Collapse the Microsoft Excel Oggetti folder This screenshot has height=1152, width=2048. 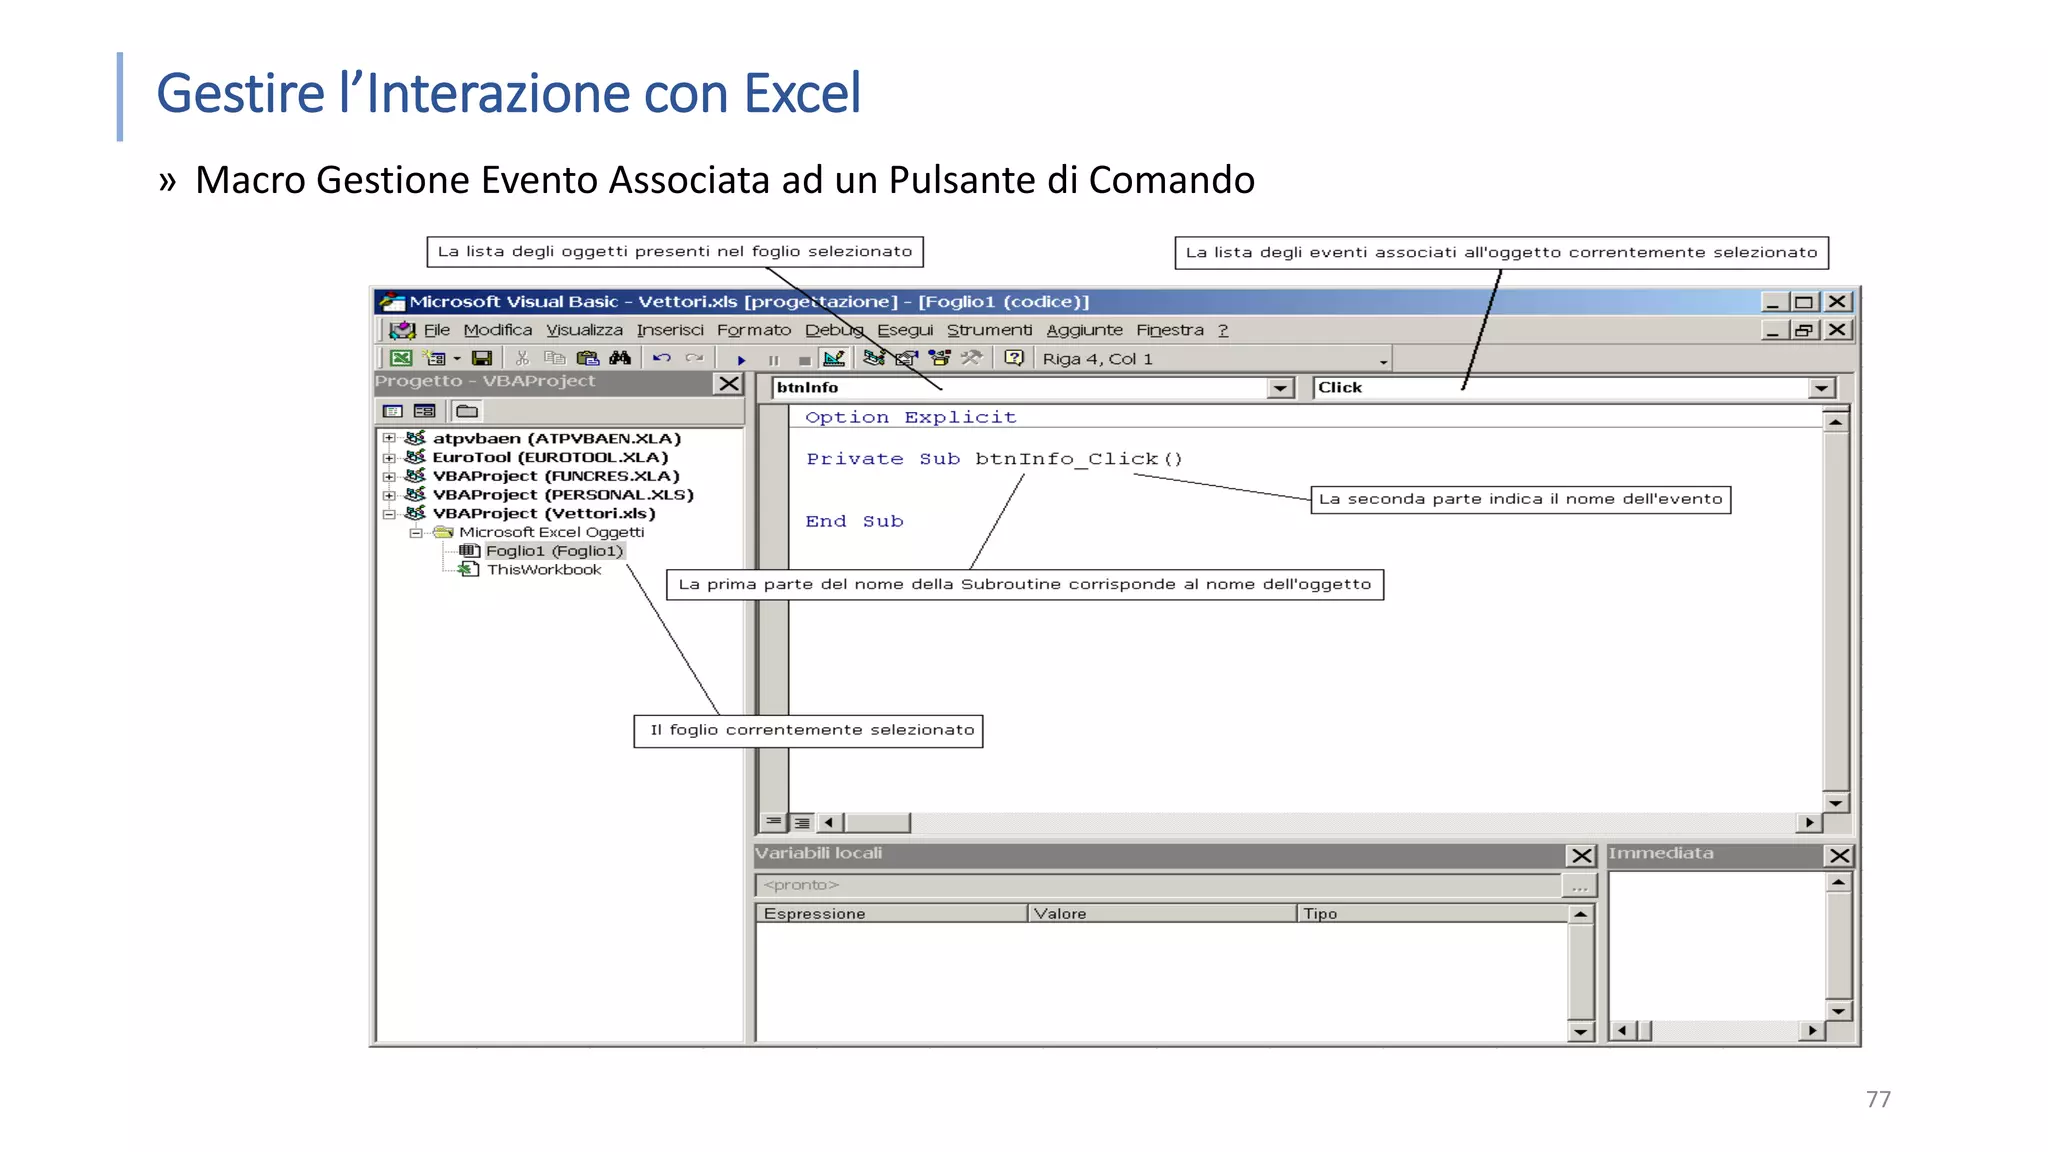coord(416,533)
